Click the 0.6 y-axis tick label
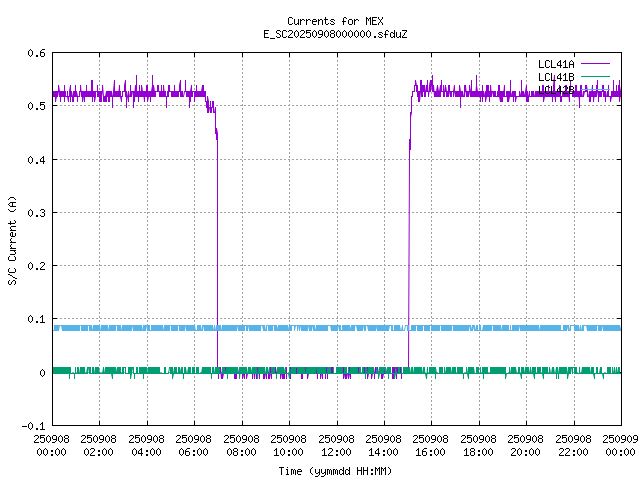The height and width of the screenshot is (480, 640). (35, 54)
